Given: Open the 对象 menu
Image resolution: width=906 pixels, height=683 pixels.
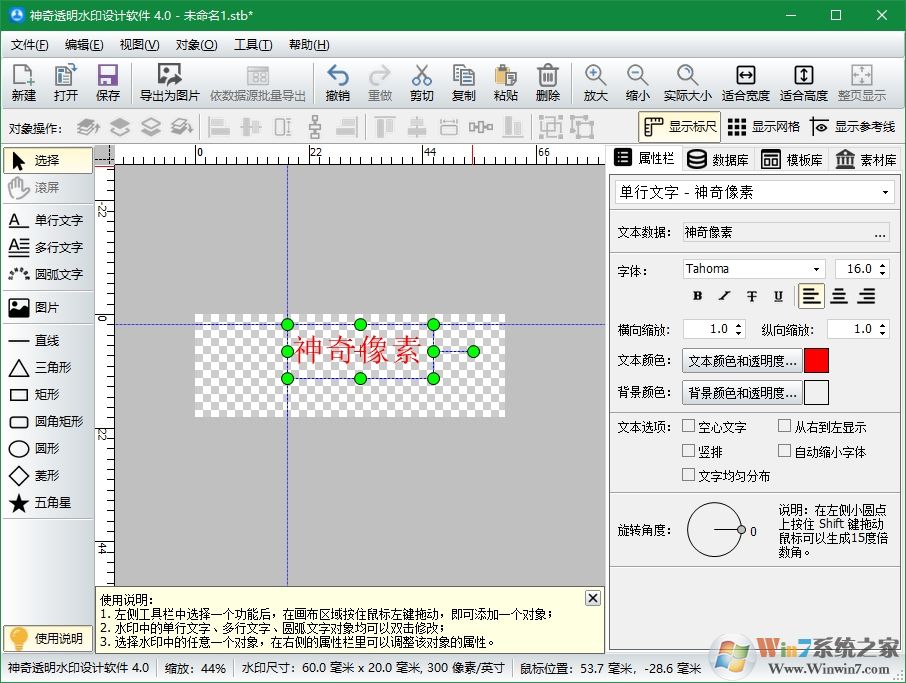Looking at the screenshot, I should pyautogui.click(x=197, y=44).
